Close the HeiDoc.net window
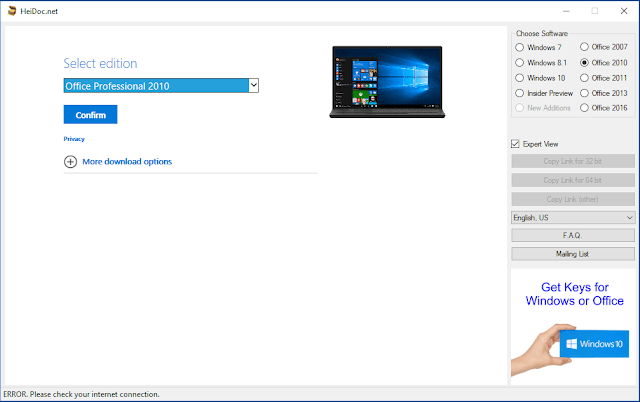 tap(624, 11)
